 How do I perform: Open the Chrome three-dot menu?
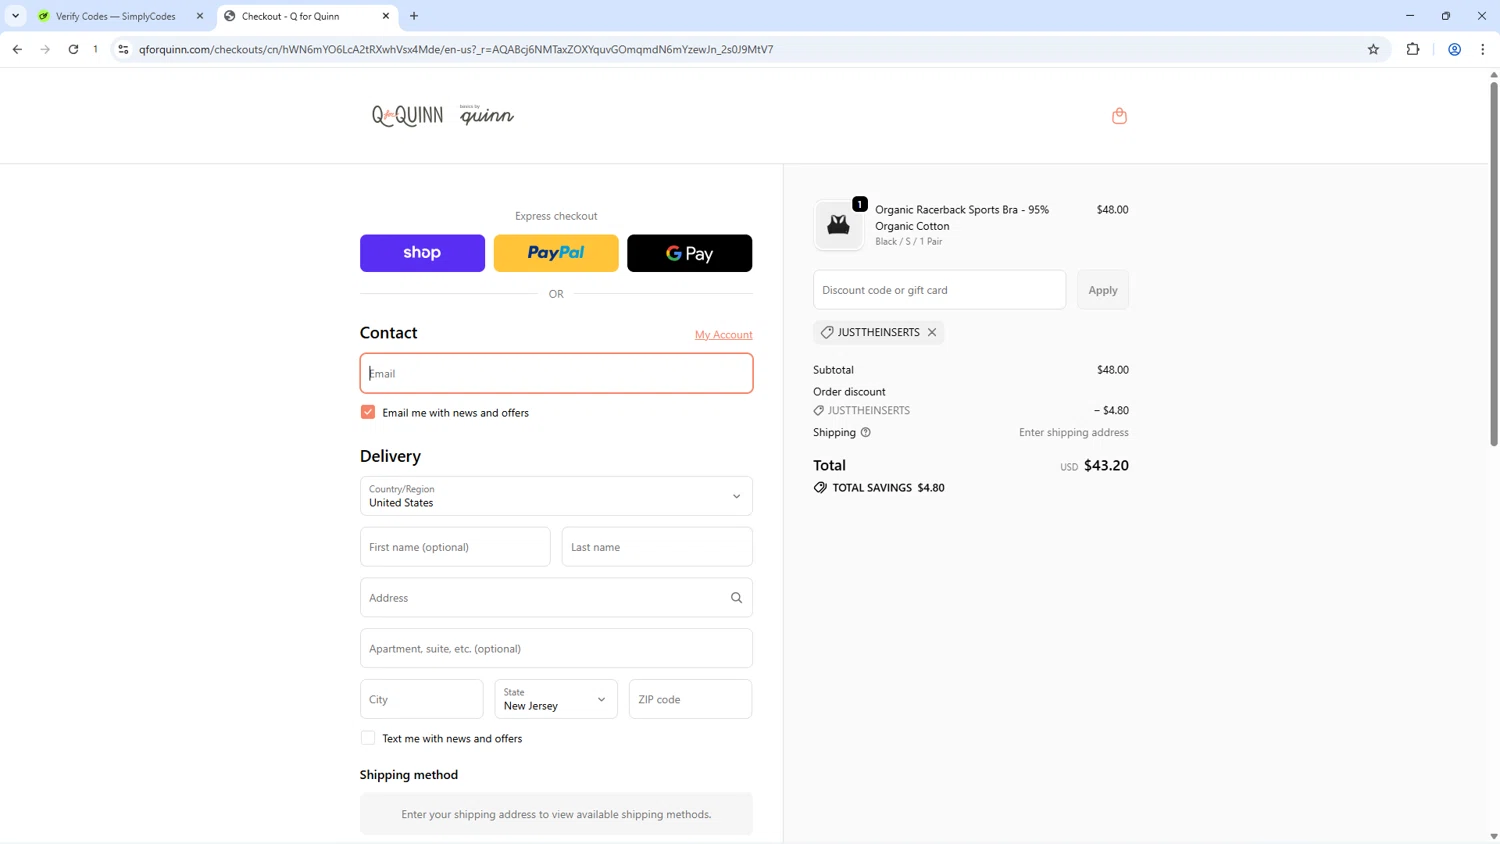pos(1482,49)
